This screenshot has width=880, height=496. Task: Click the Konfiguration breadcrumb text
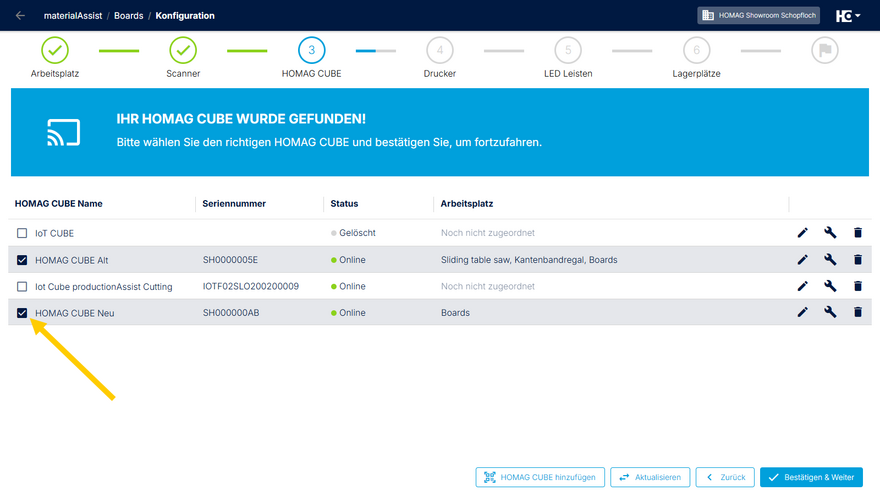click(185, 16)
